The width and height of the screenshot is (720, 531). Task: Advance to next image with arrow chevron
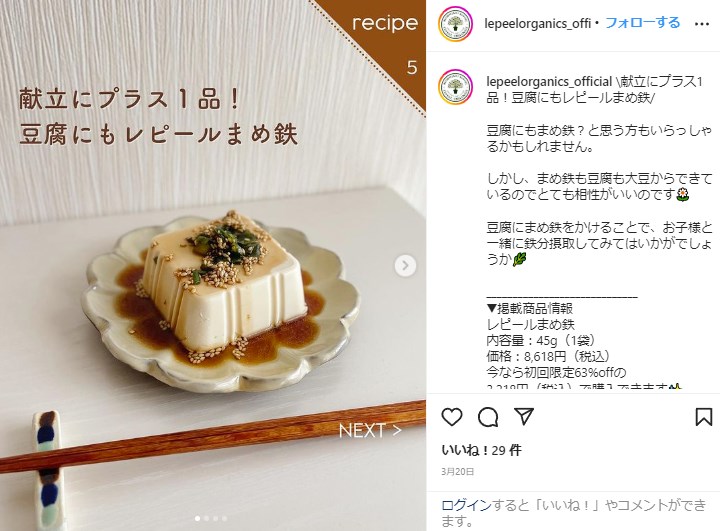(x=405, y=266)
